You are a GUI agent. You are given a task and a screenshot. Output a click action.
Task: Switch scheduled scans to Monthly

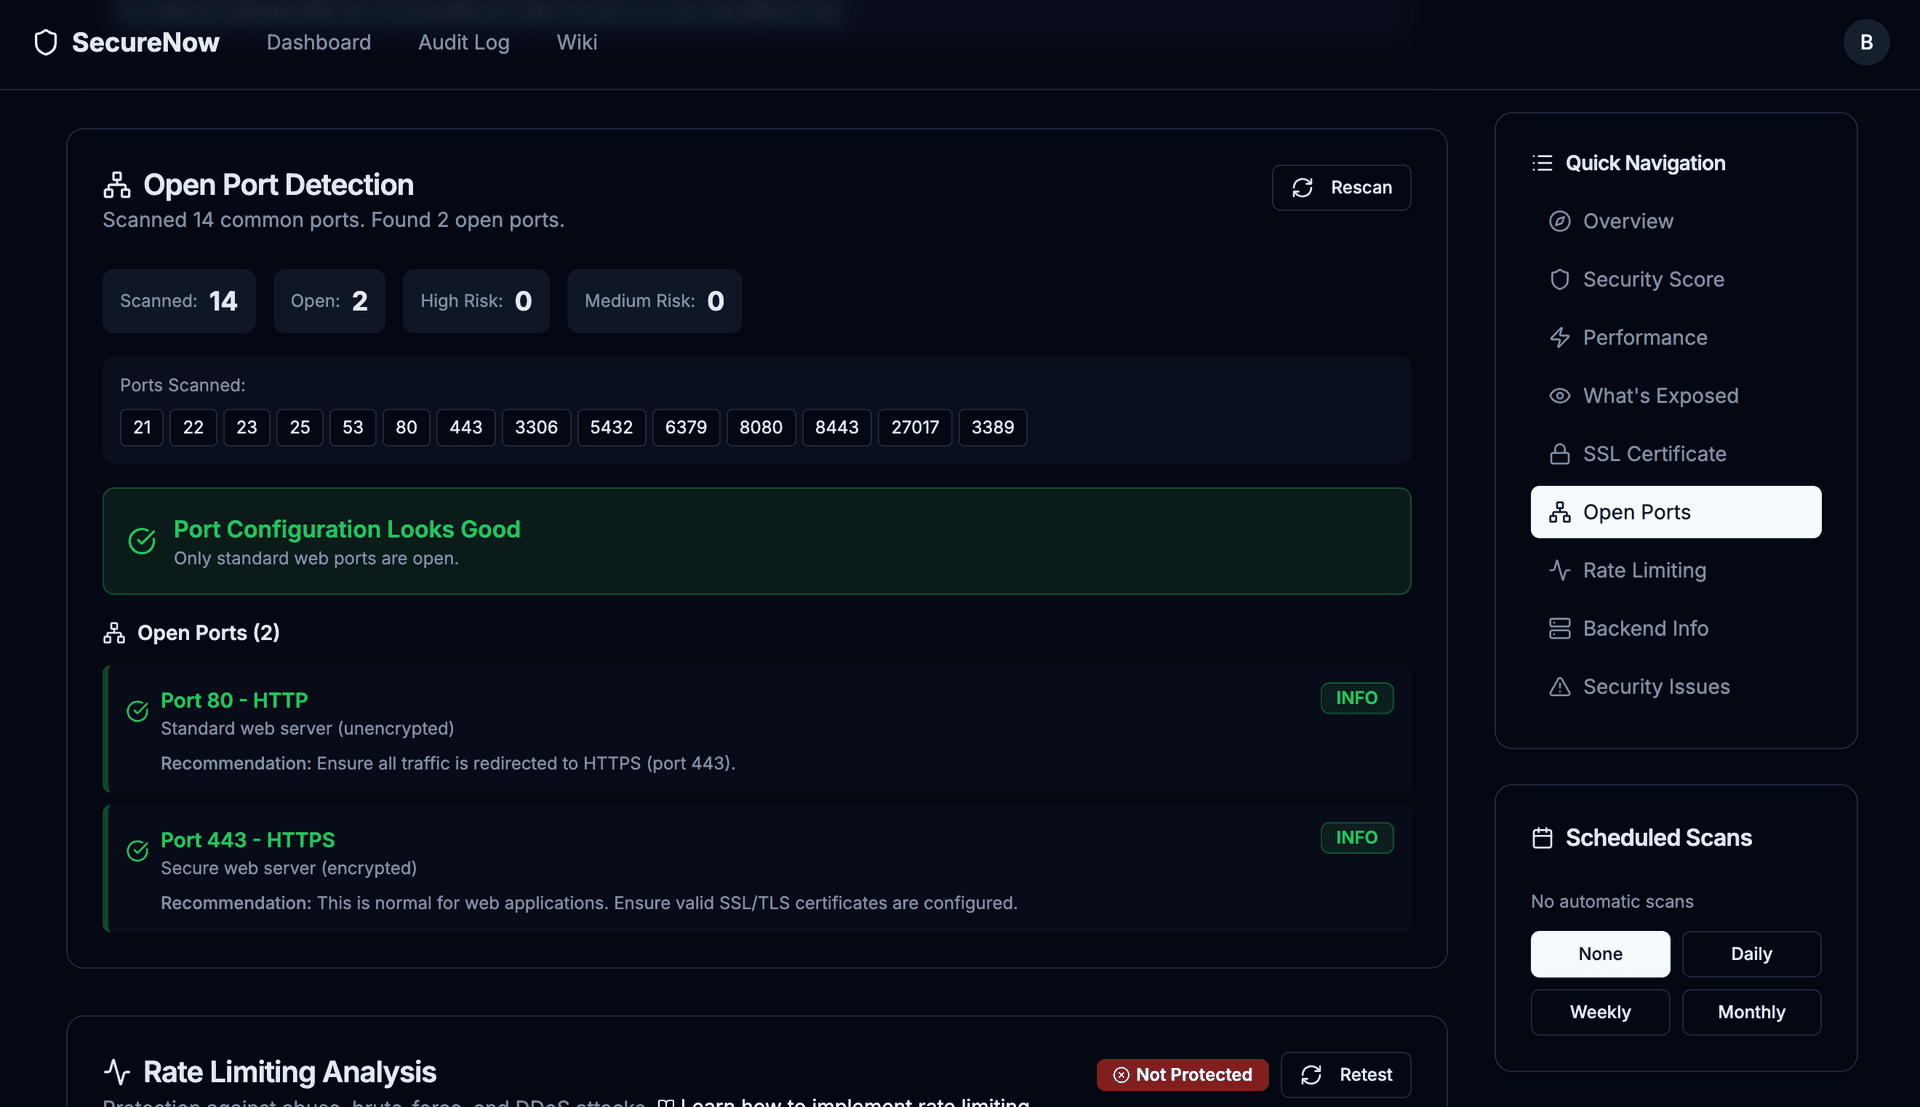[1751, 1012]
